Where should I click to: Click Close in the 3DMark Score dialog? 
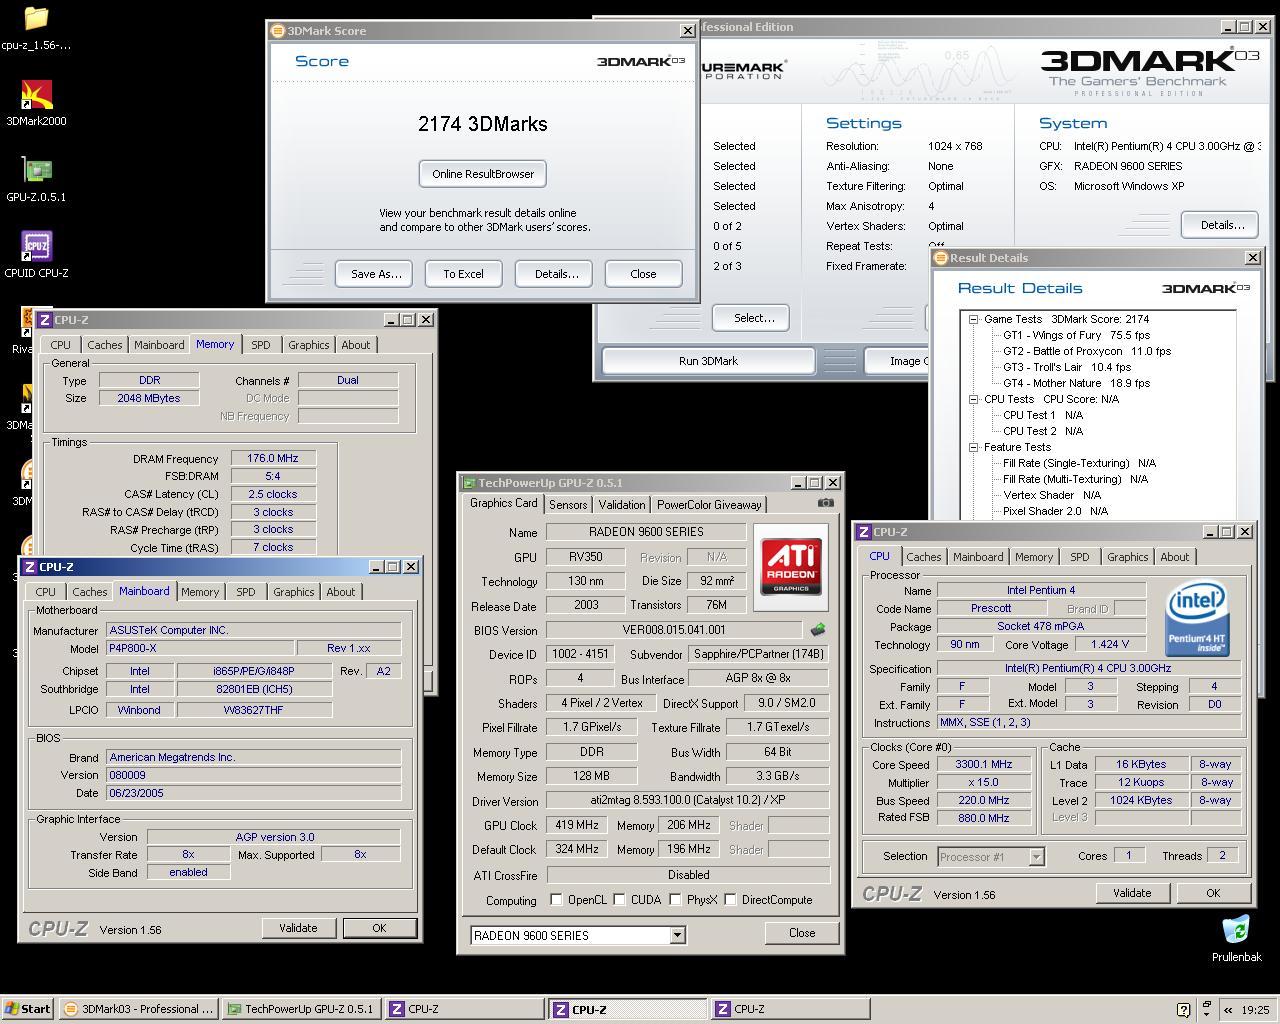pyautogui.click(x=643, y=274)
